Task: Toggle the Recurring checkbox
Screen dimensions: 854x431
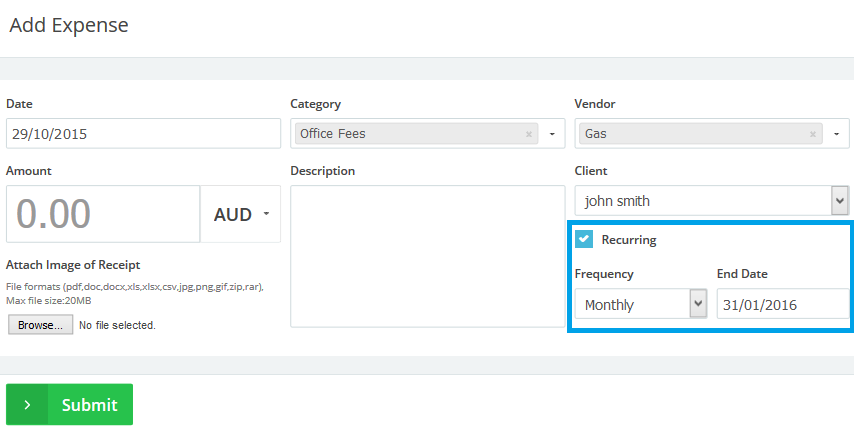Action: click(584, 240)
